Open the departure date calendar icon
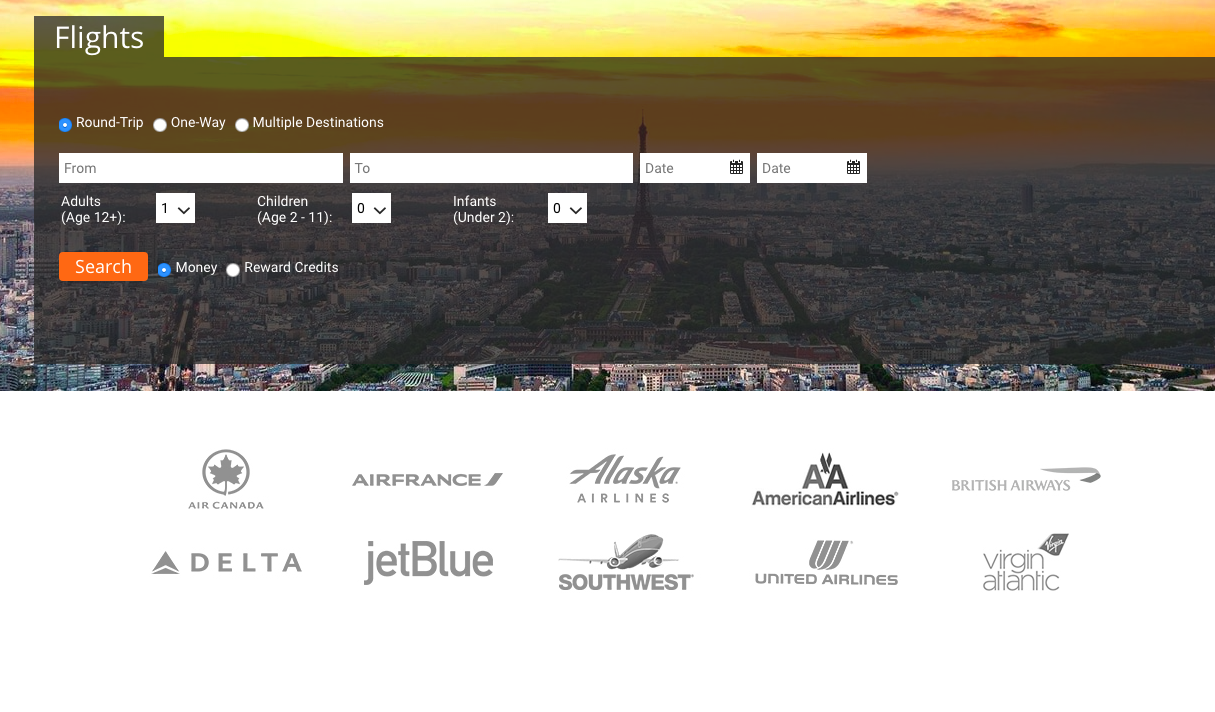This screenshot has width=1215, height=712. pos(736,168)
